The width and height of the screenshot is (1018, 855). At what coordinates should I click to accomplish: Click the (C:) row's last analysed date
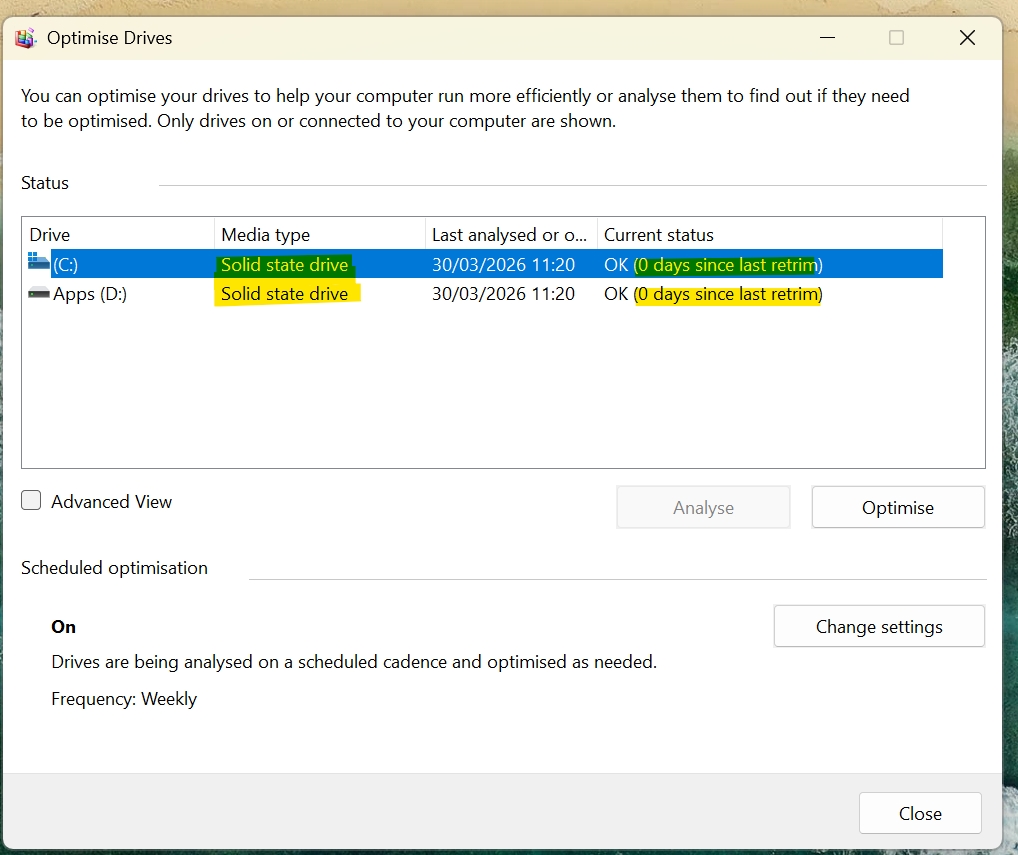[x=503, y=265]
